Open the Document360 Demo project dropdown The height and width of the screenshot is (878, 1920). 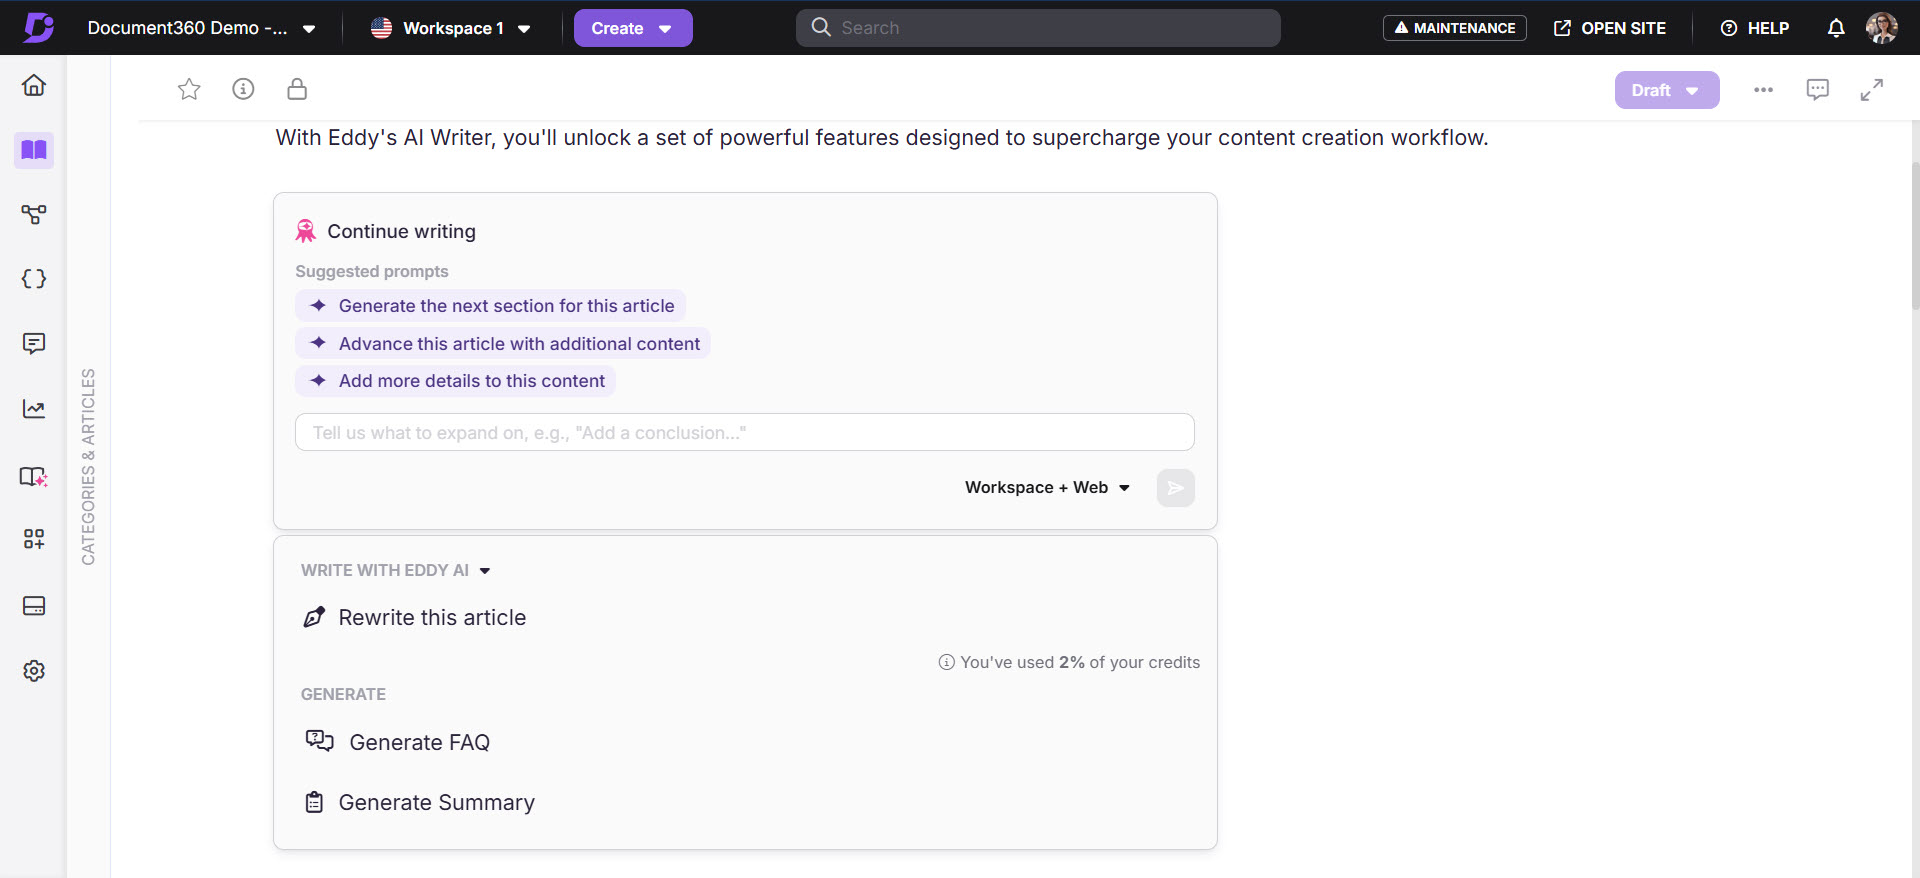202,28
